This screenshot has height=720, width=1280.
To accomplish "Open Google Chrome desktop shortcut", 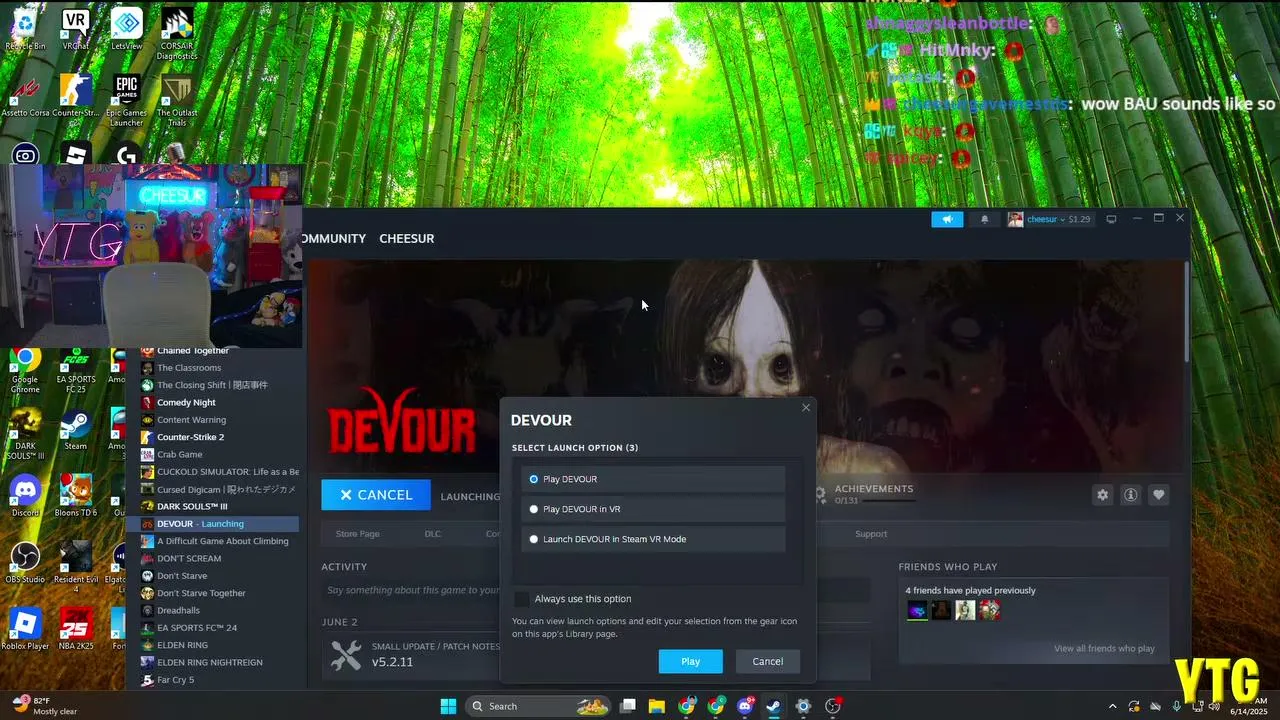I will [25, 368].
